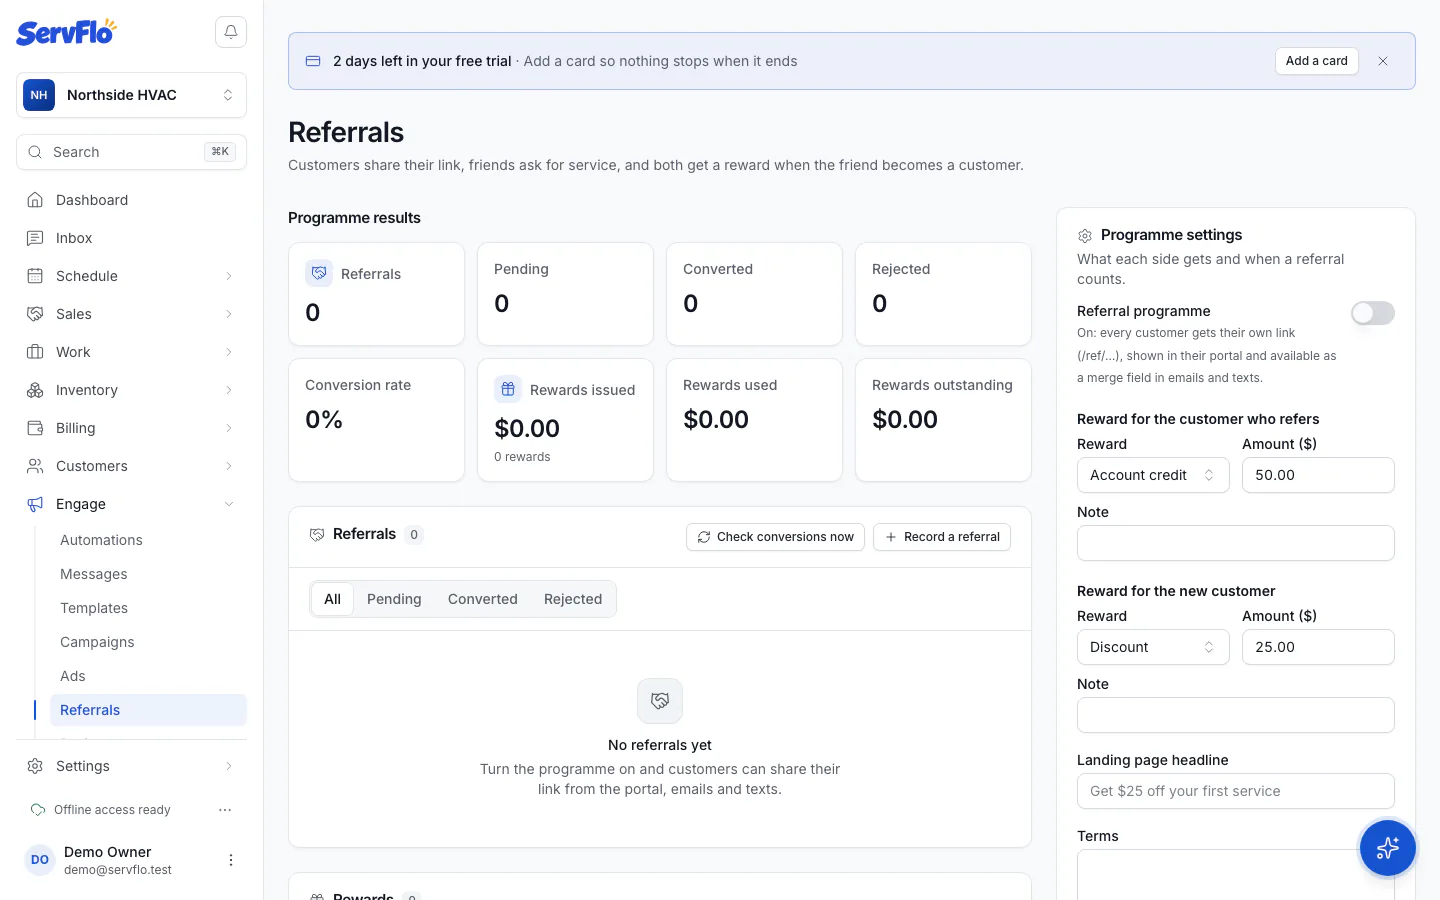The image size is (1440, 900).
Task: Expand the Billing section
Action: (131, 428)
